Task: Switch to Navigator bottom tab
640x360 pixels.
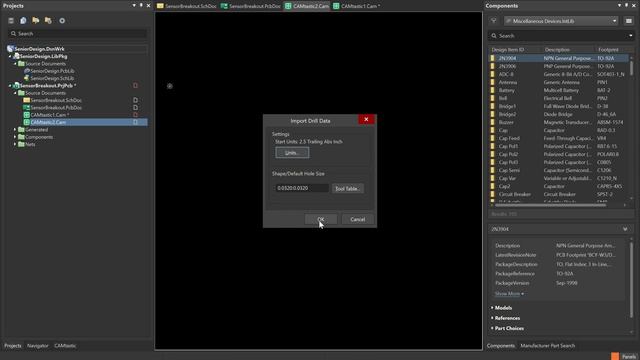Action: pos(38,346)
